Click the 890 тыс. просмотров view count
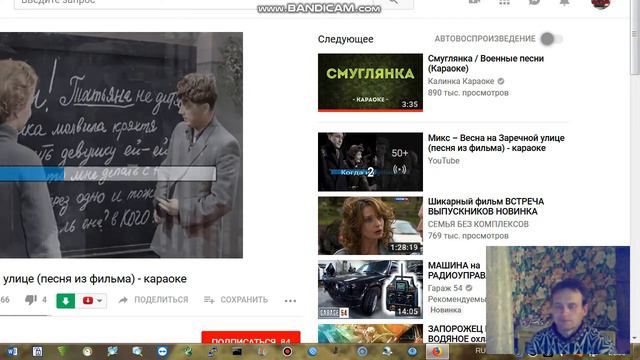 [x=468, y=93]
